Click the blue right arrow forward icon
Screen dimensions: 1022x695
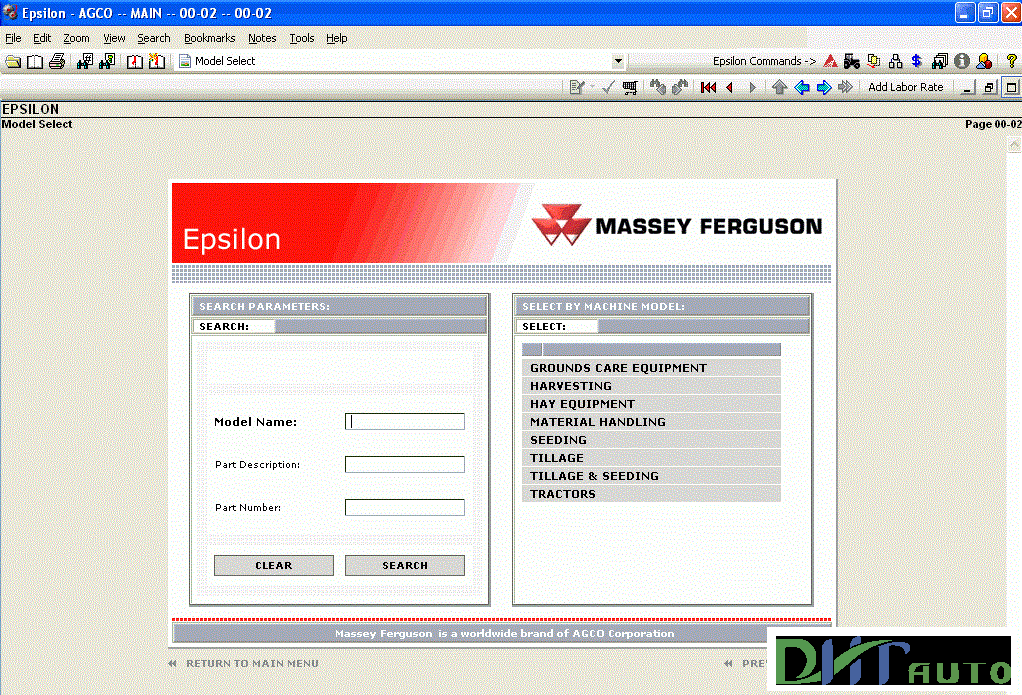tap(824, 87)
